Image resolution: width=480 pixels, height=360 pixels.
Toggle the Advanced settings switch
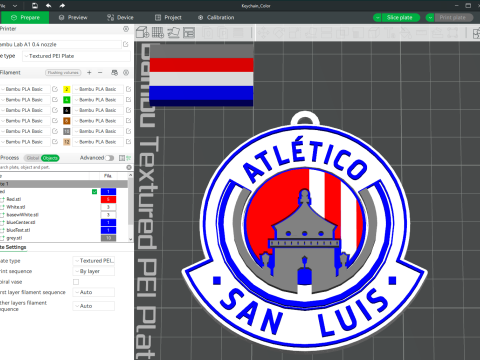pos(109,158)
